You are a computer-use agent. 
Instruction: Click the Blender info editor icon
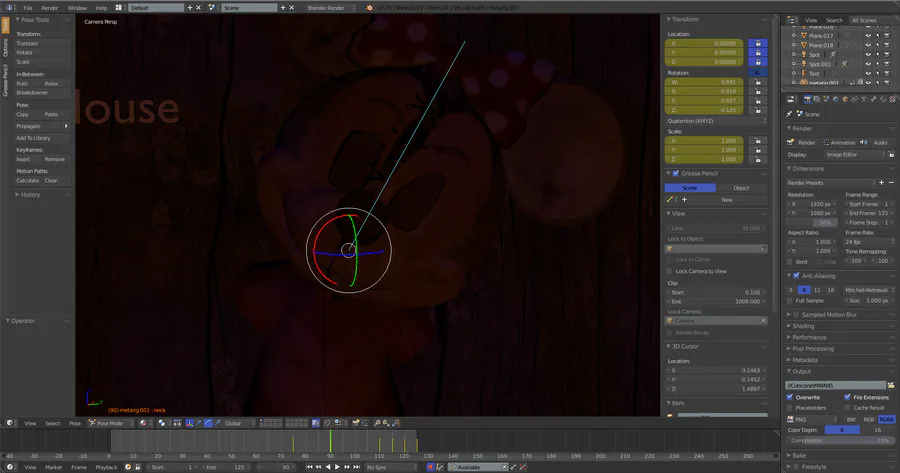pyautogui.click(x=10, y=7)
